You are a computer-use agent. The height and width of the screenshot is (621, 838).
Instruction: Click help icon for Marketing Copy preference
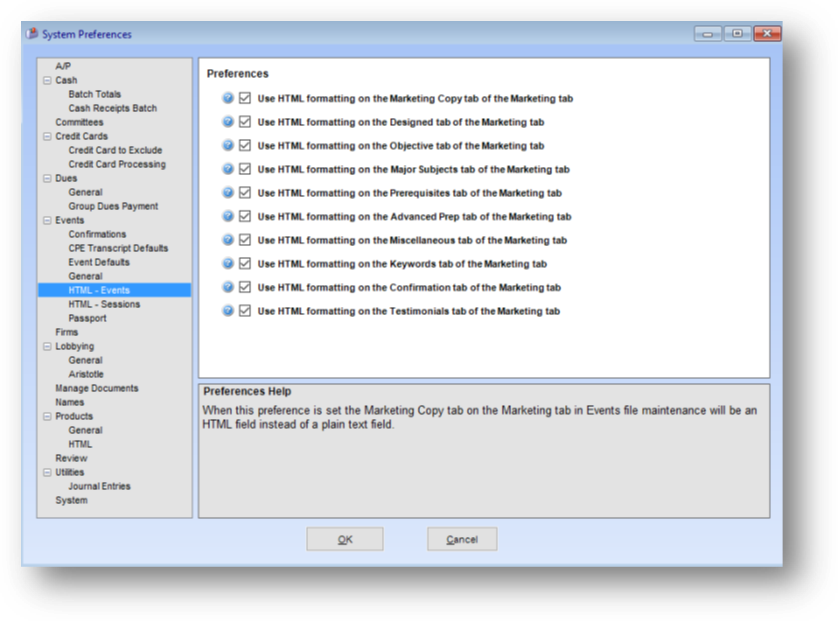pos(228,98)
